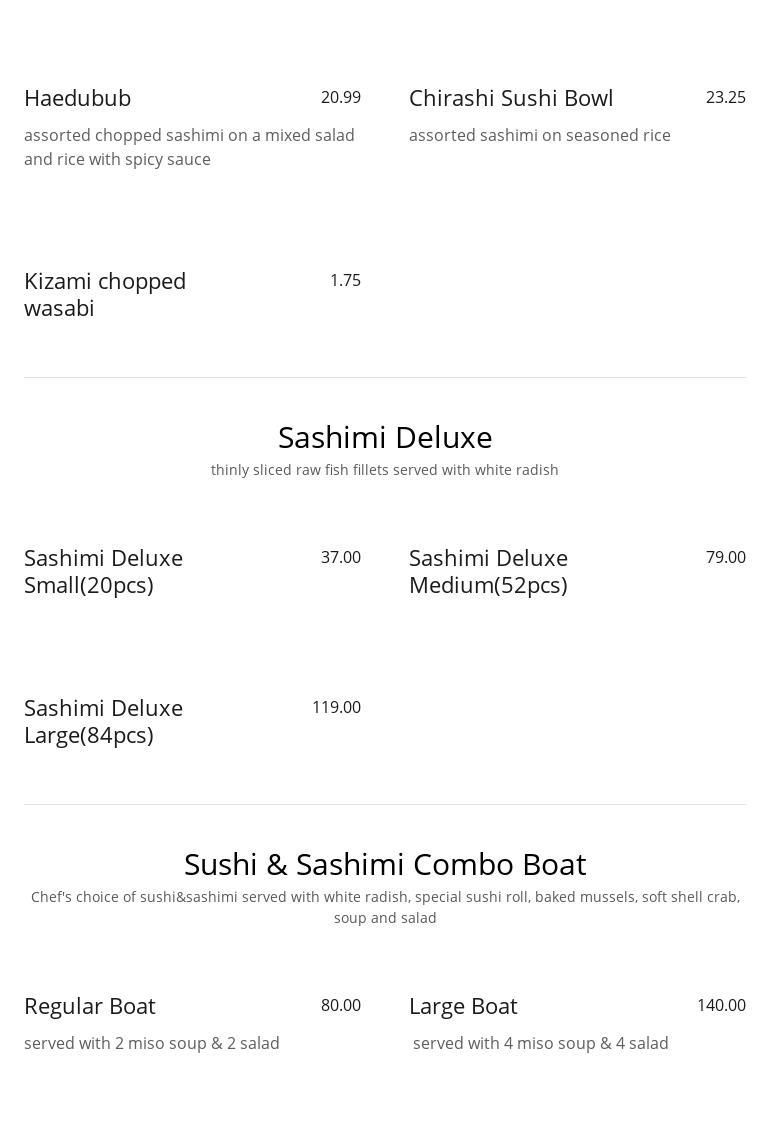Click the Sashimi Deluxe section heading
Screen dimensions: 770x1140
tap(385, 437)
